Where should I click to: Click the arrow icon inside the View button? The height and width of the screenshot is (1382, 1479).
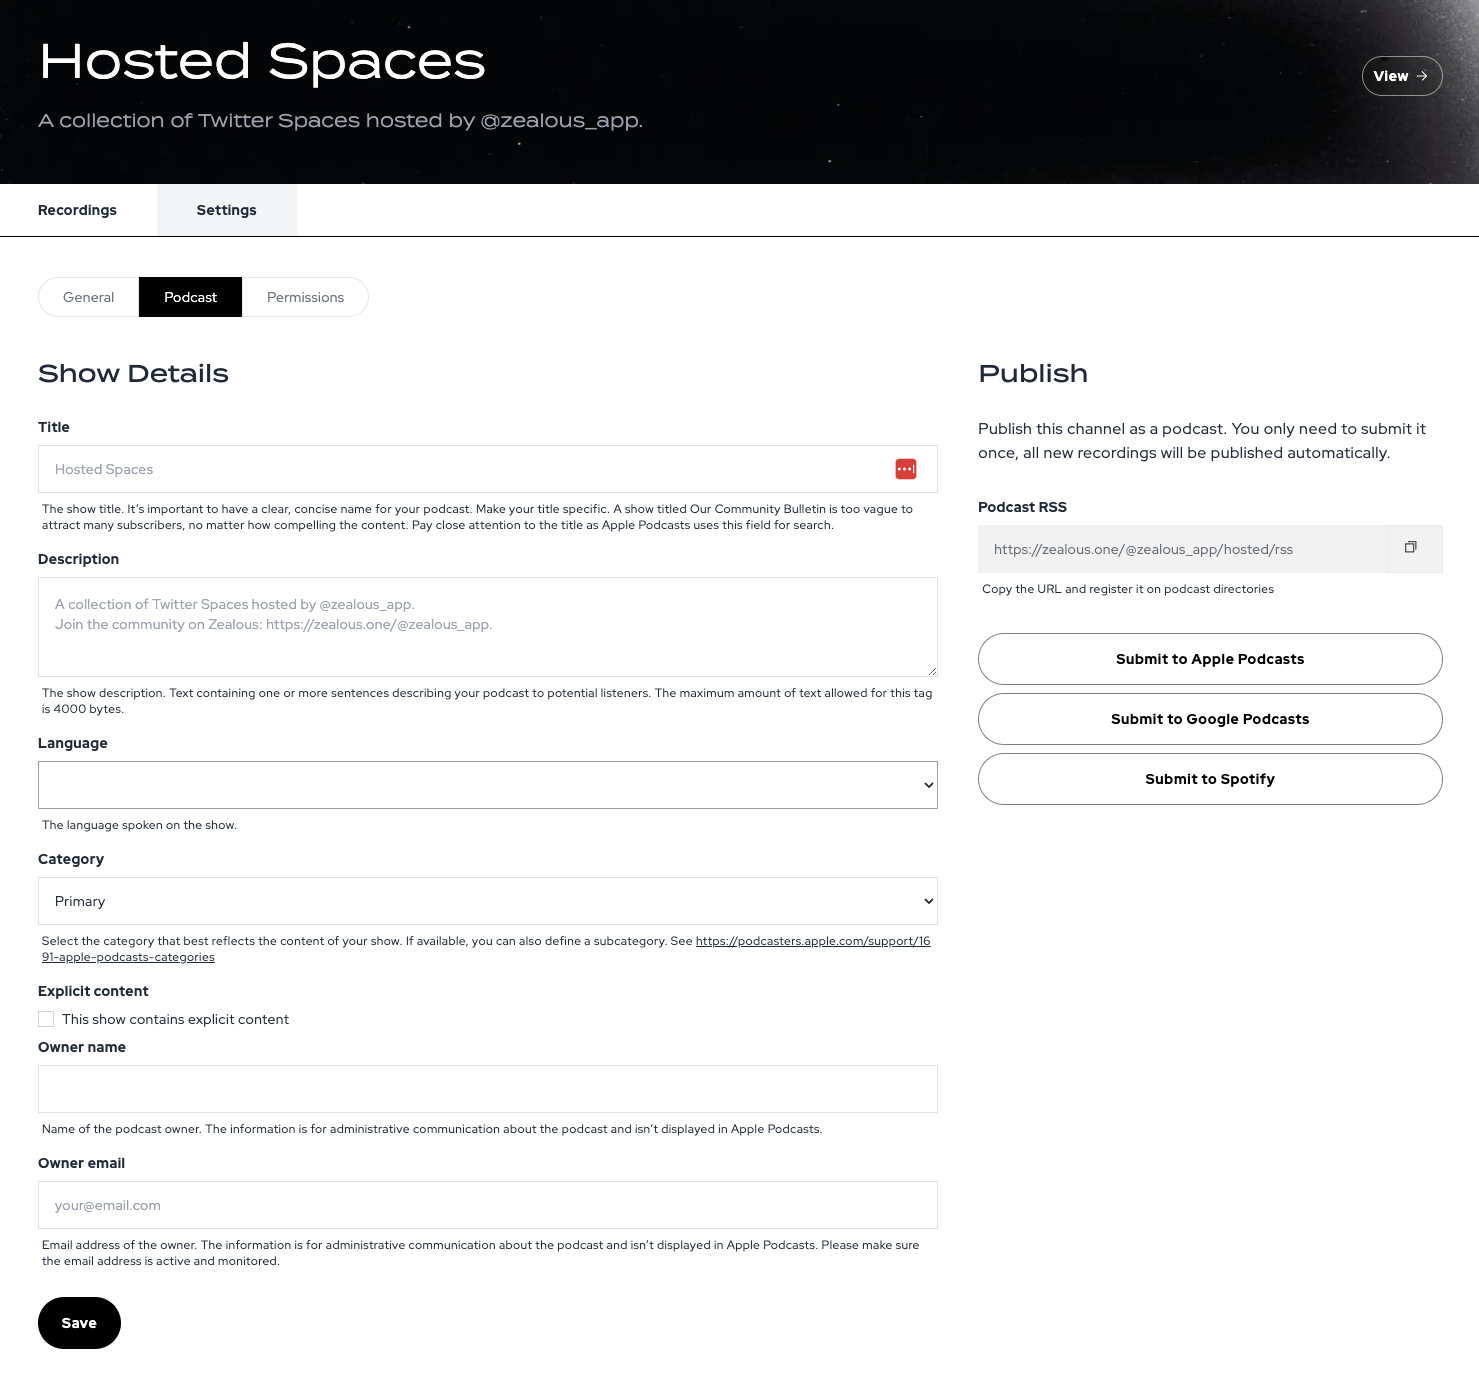click(1421, 75)
